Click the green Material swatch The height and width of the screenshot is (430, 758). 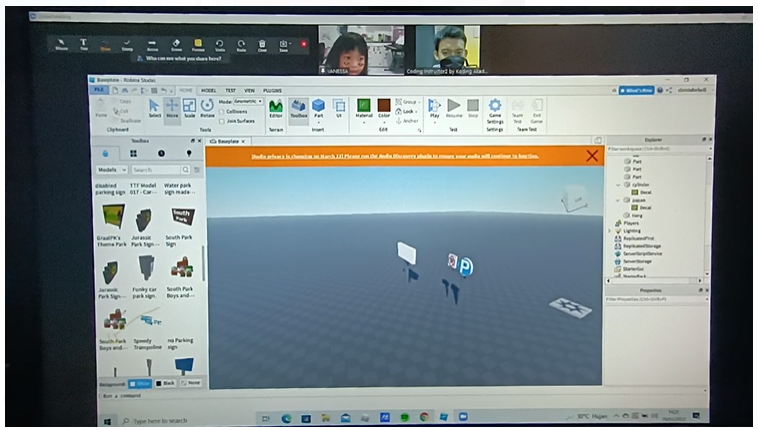364,105
